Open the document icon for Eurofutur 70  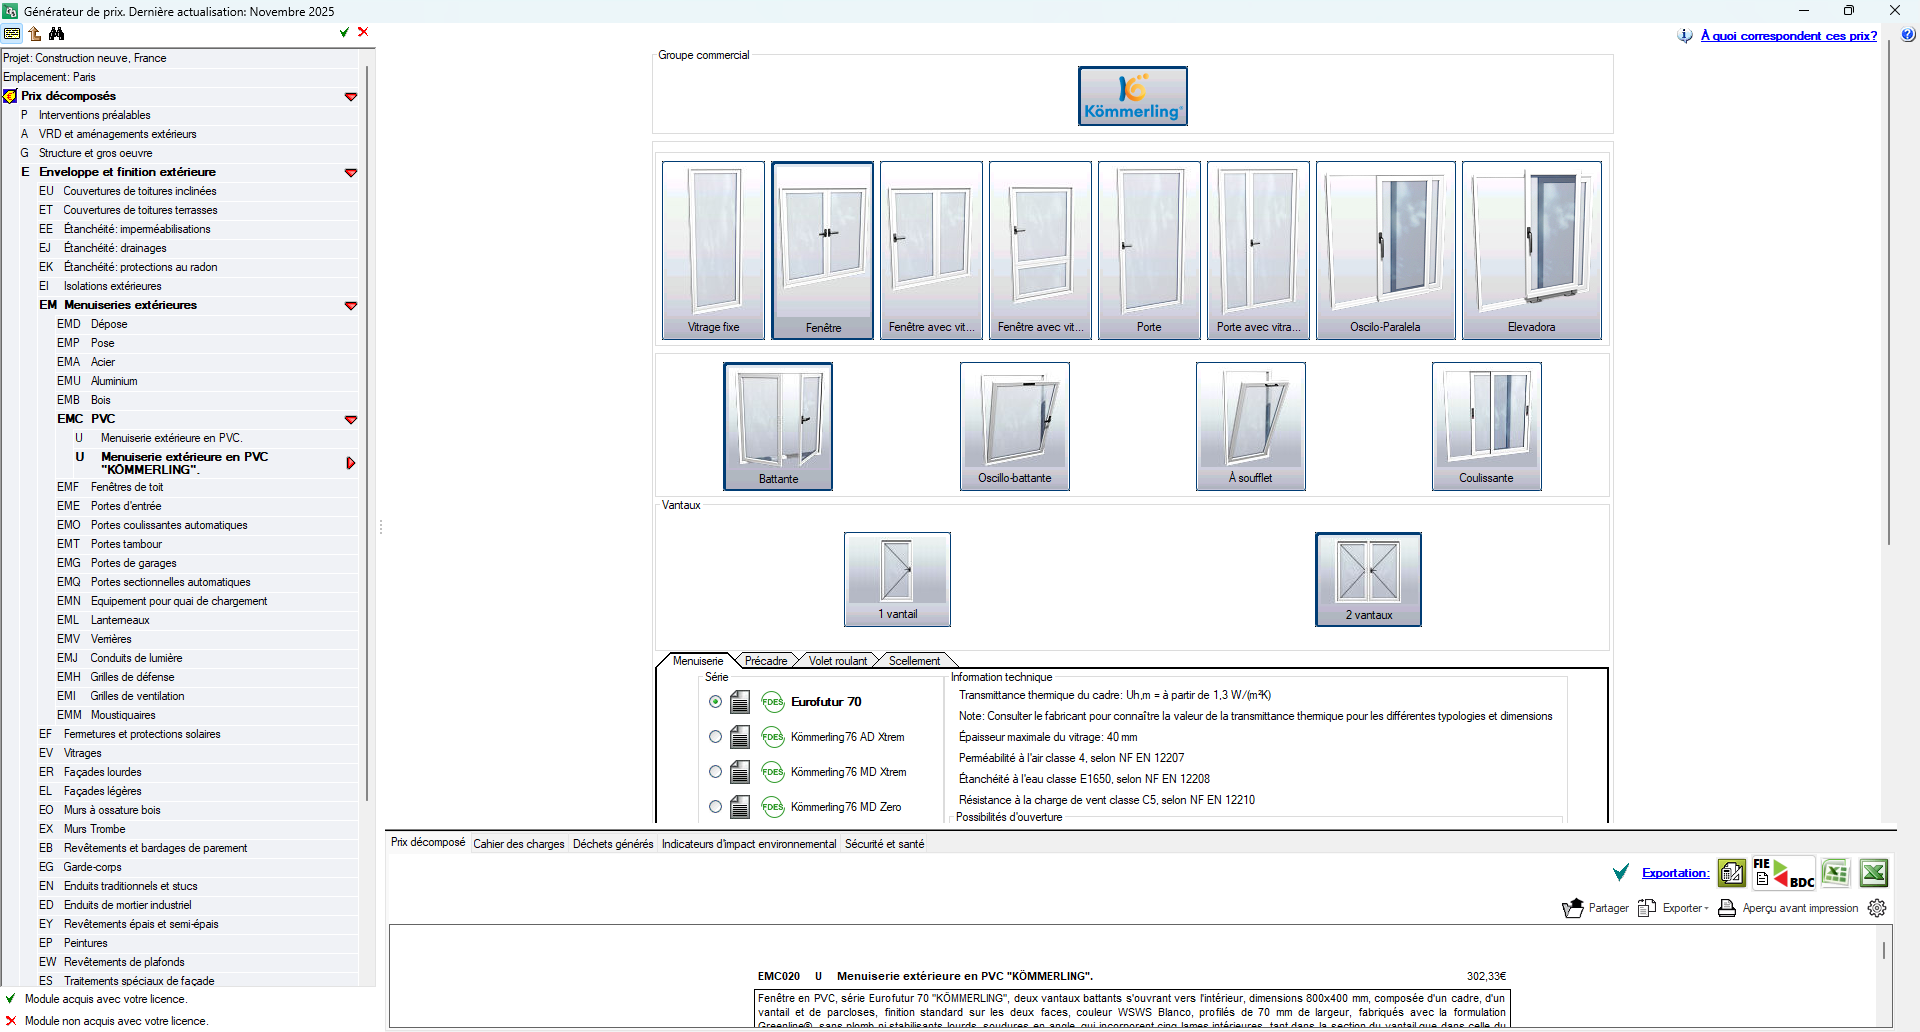[740, 702]
